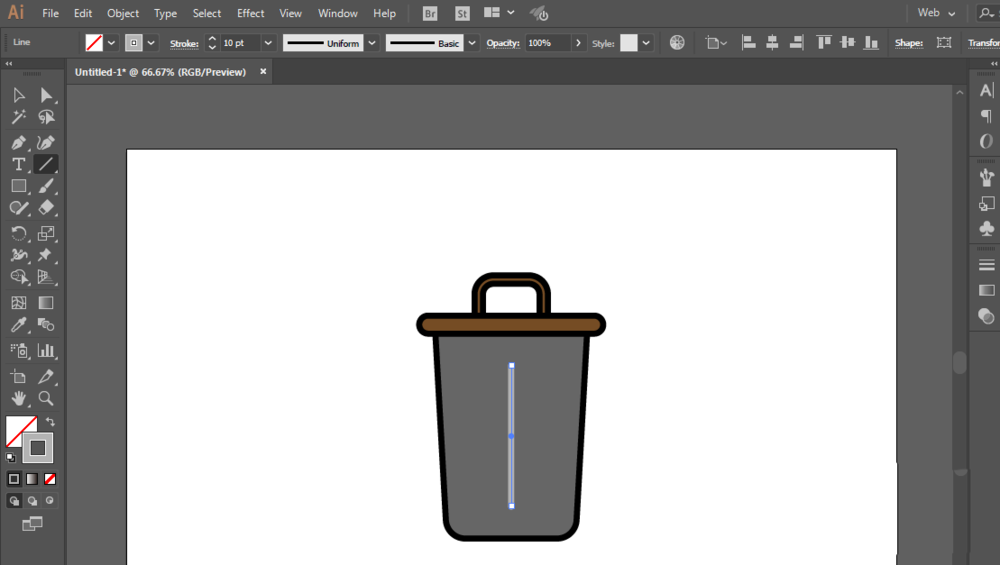Screen dimensions: 1000x565
Task: Click the Opacity label link
Action: pos(503,44)
